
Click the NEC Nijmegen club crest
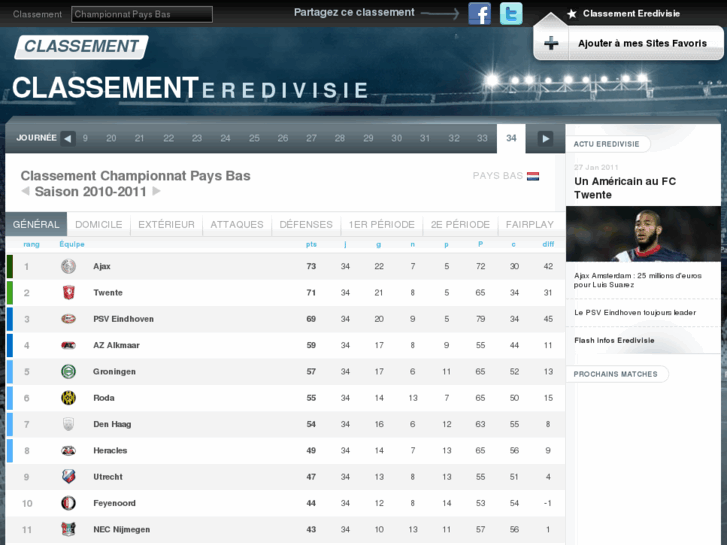[68, 529]
